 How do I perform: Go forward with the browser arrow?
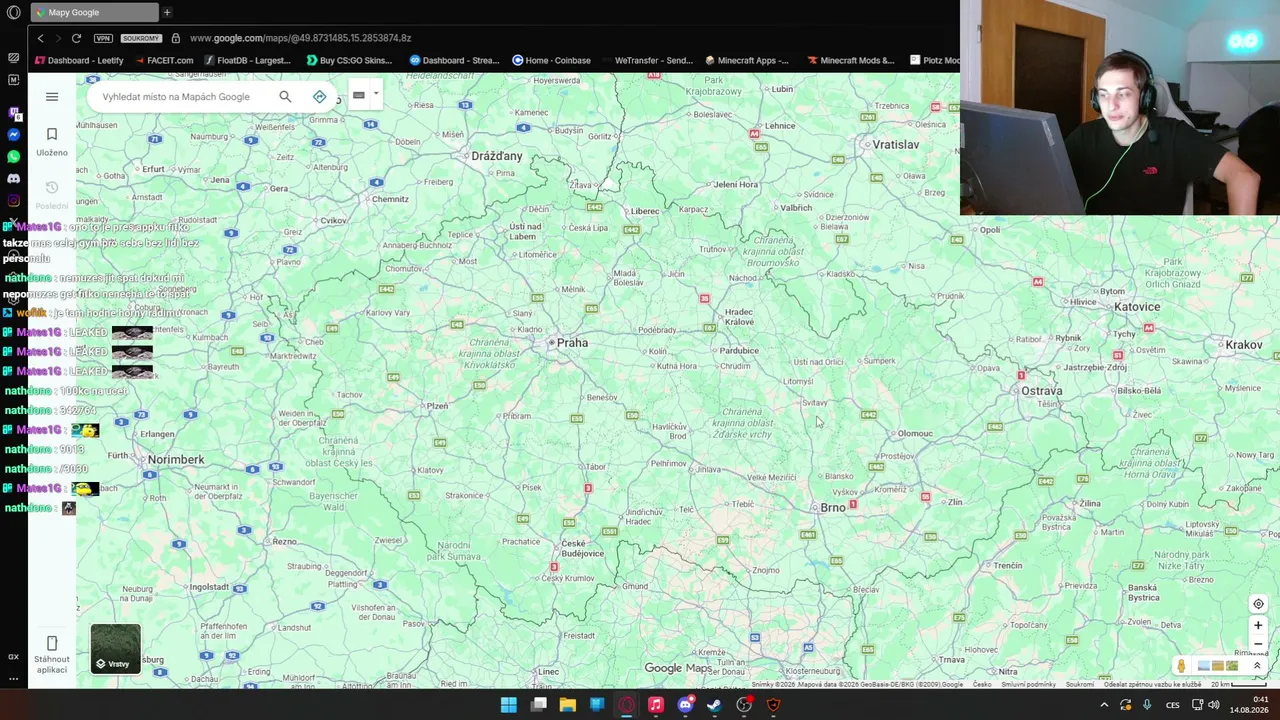[x=58, y=38]
